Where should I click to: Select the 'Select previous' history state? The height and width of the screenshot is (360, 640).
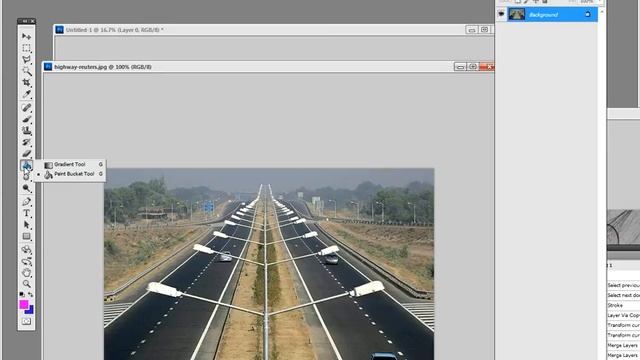(623, 285)
